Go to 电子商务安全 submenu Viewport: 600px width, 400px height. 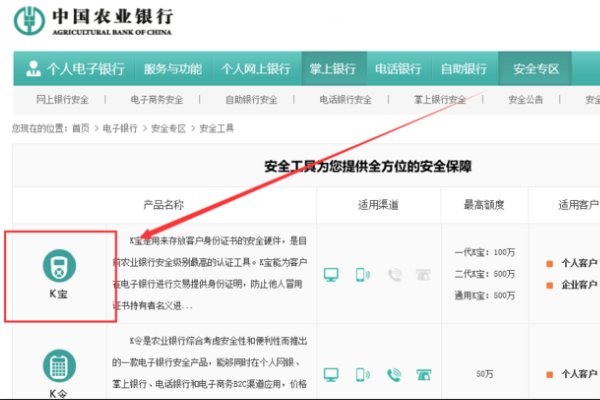click(x=157, y=100)
